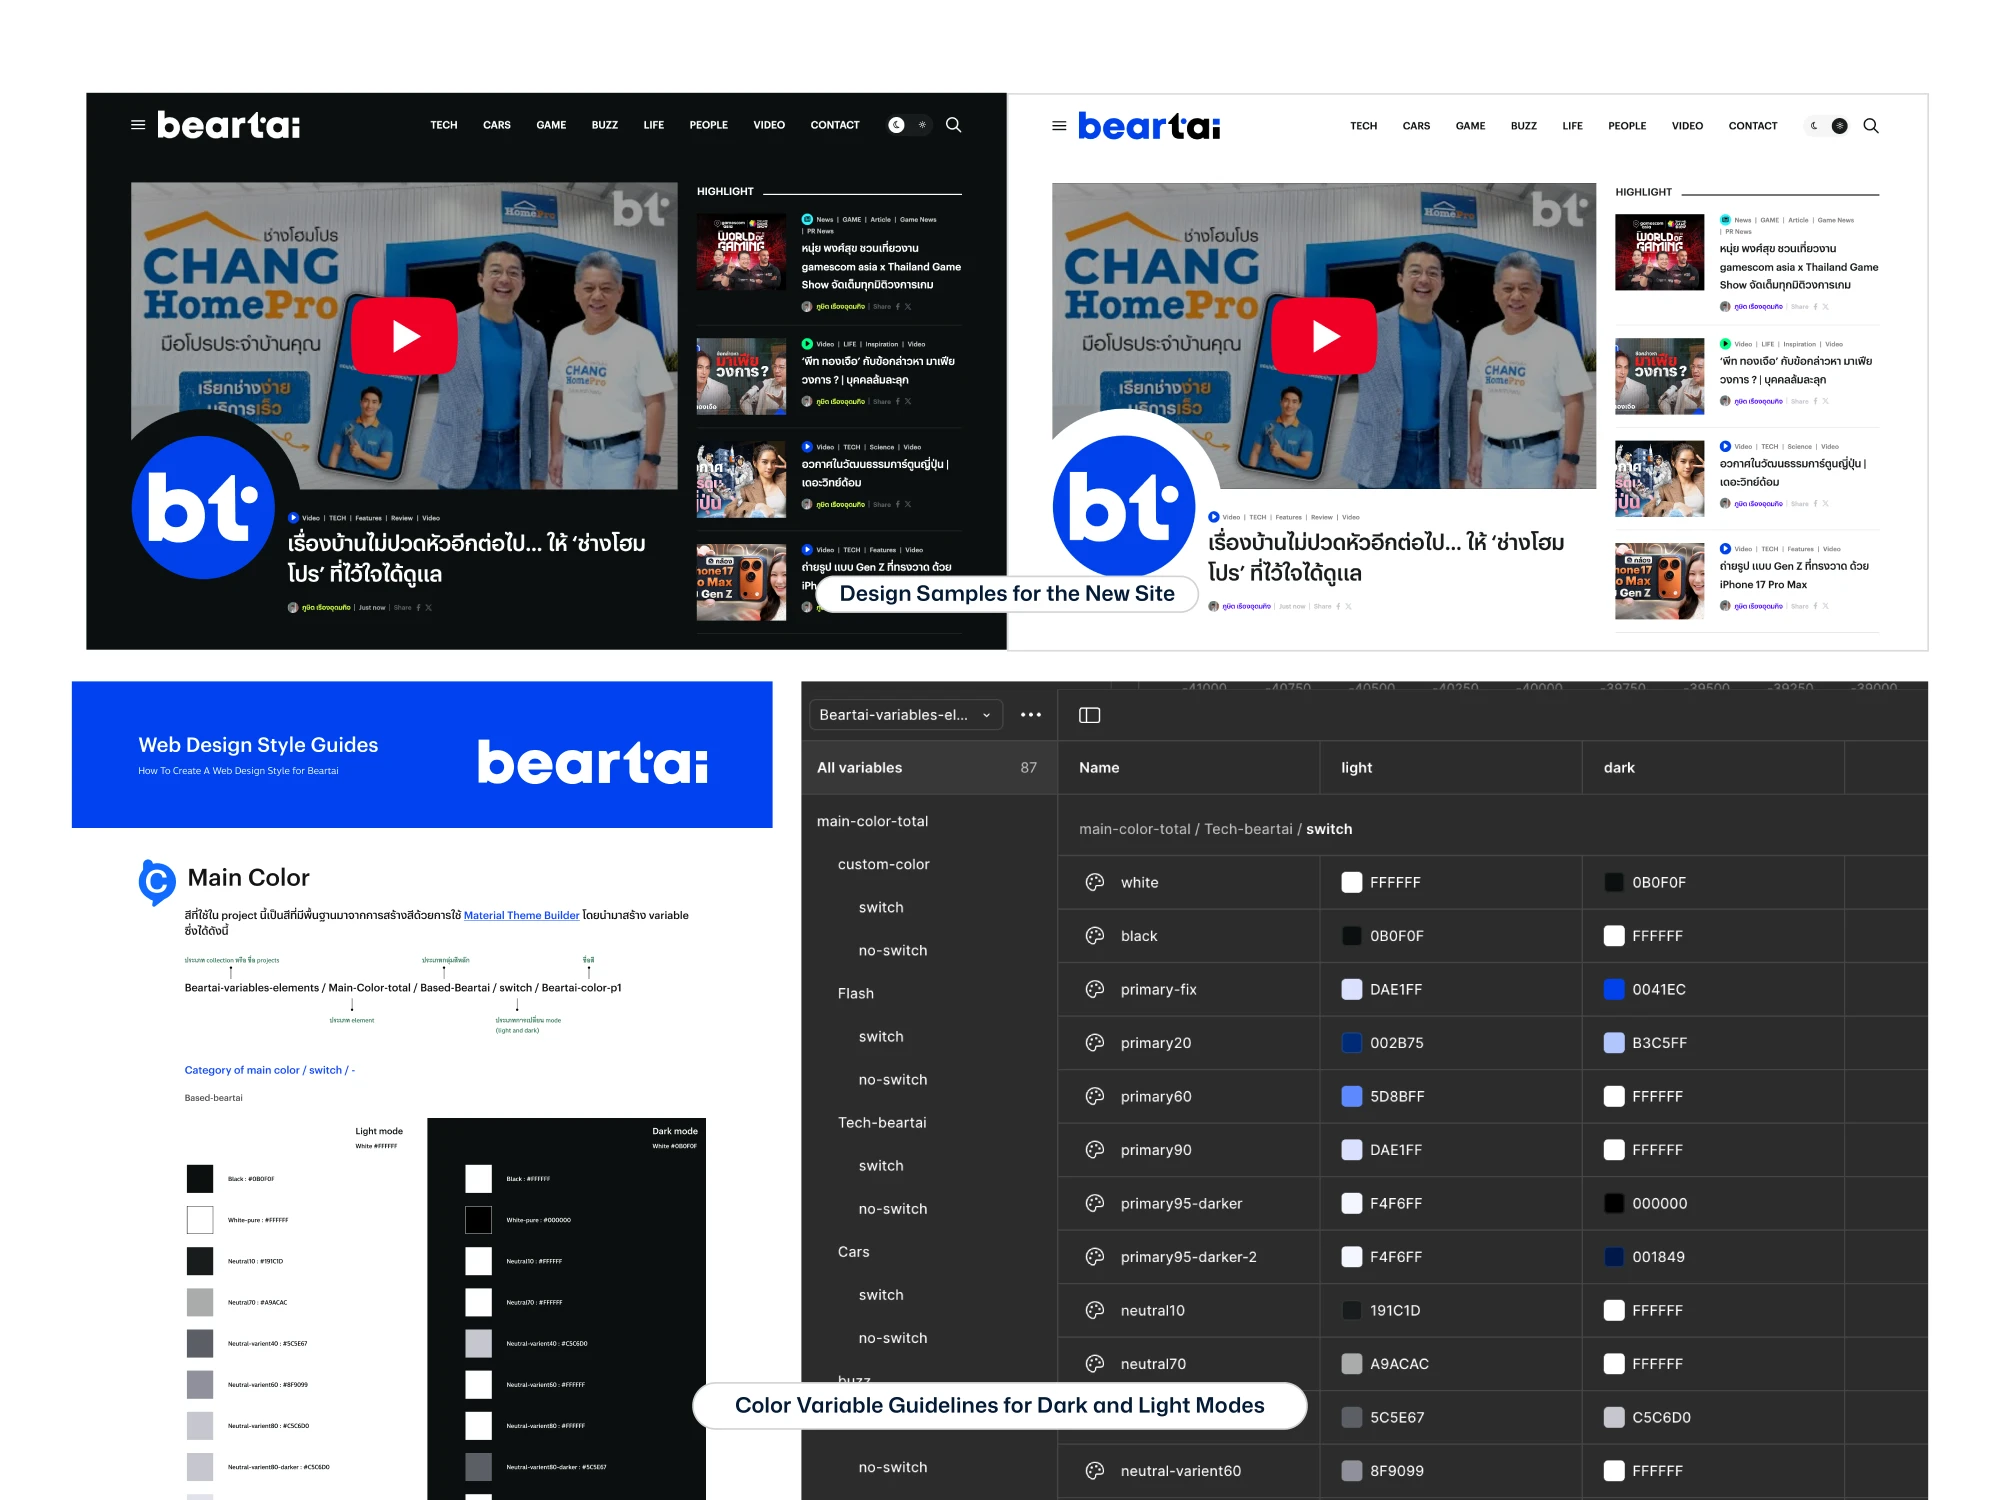Click TECH menu item in dark header
The image size is (2000, 1500).
click(x=444, y=125)
